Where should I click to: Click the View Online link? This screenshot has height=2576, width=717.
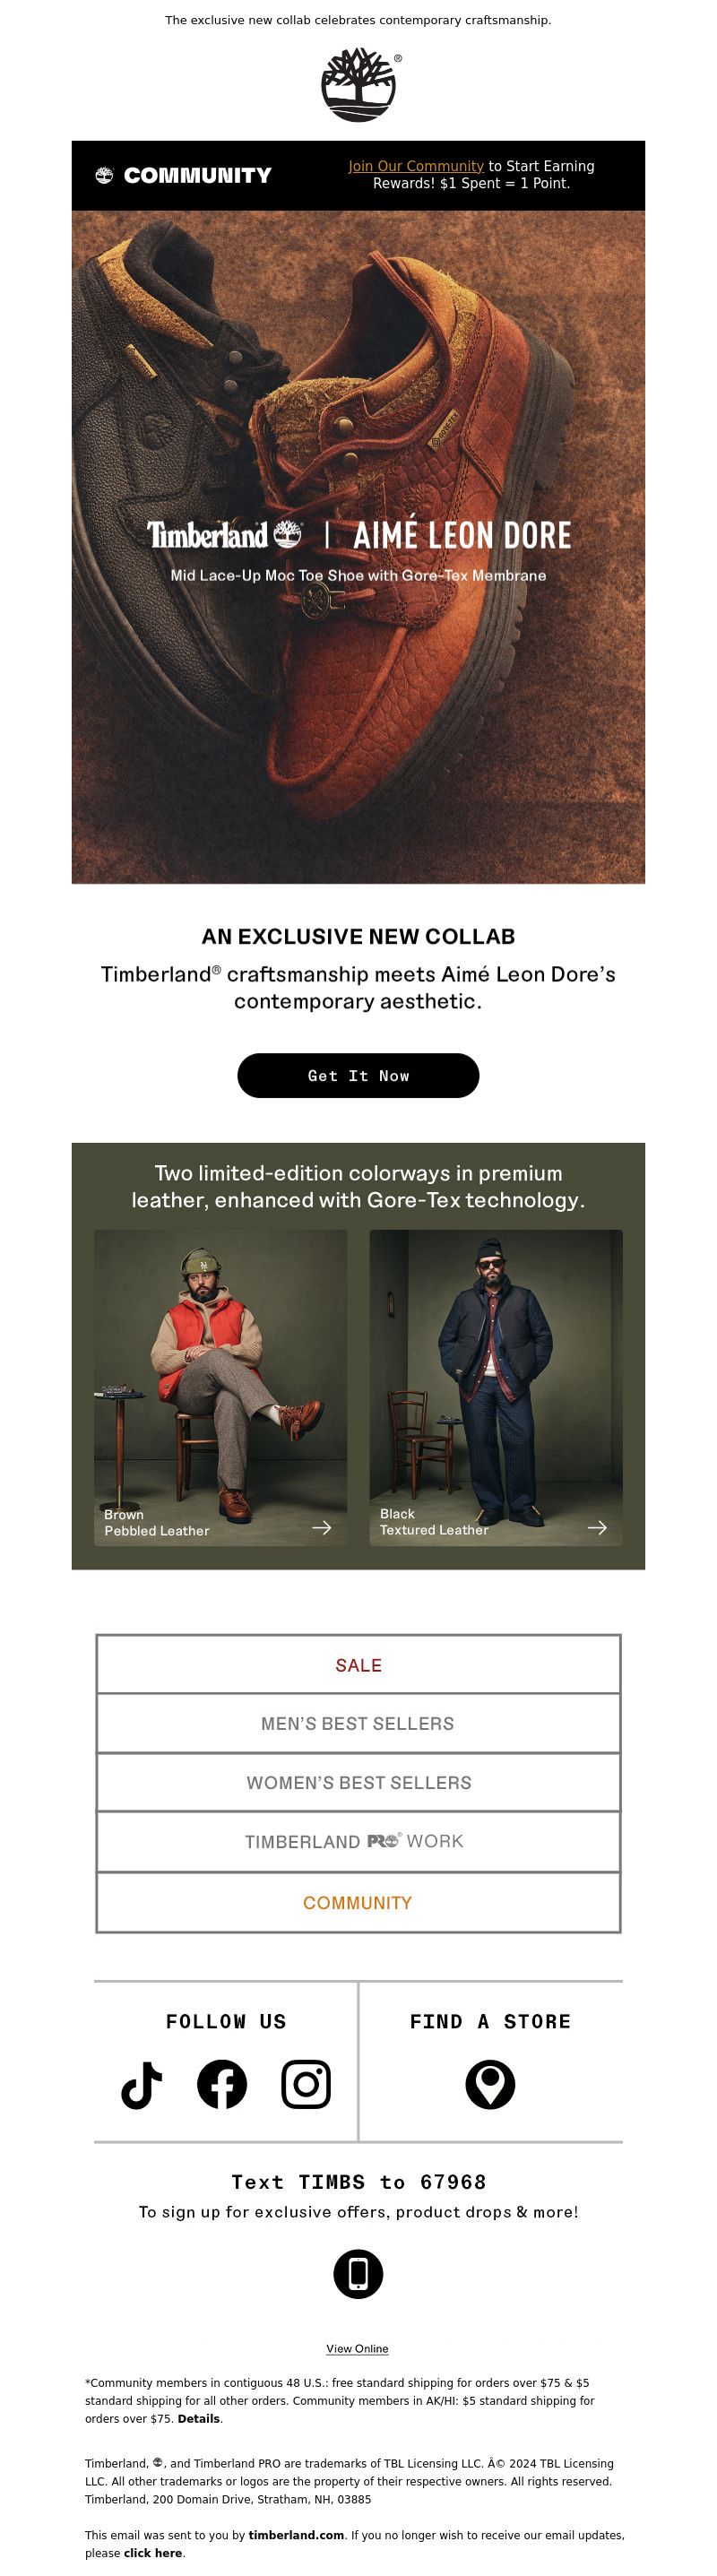tap(357, 2349)
